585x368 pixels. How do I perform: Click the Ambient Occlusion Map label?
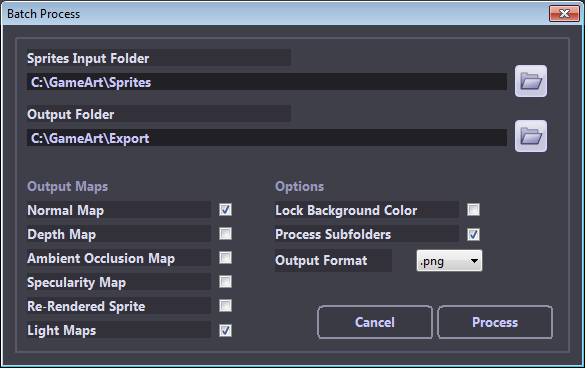click(x=119, y=258)
